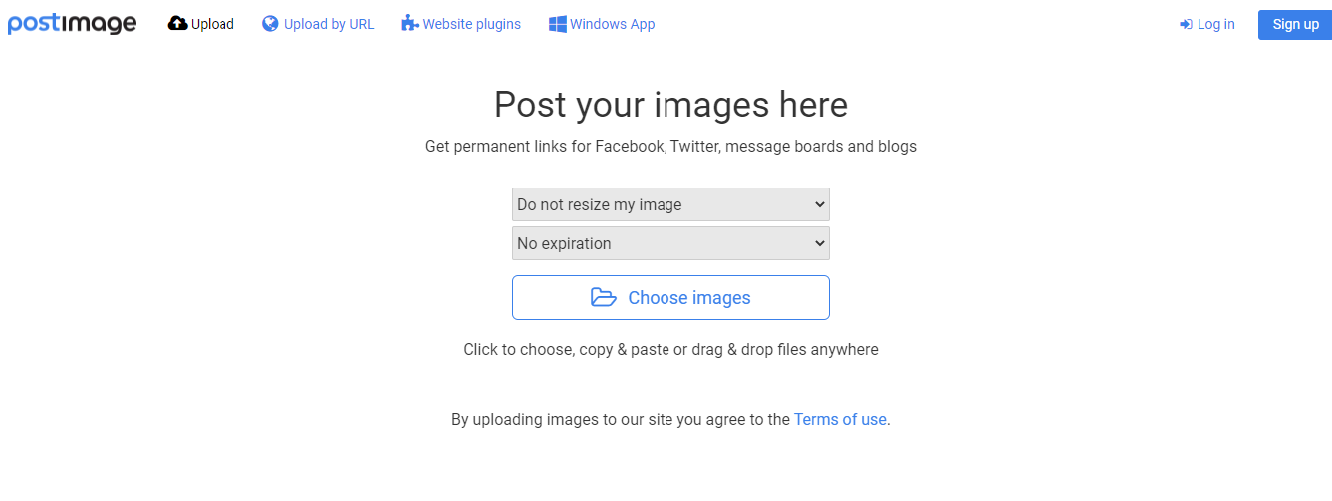
Task: Go to Upload by URL
Action: coord(329,24)
